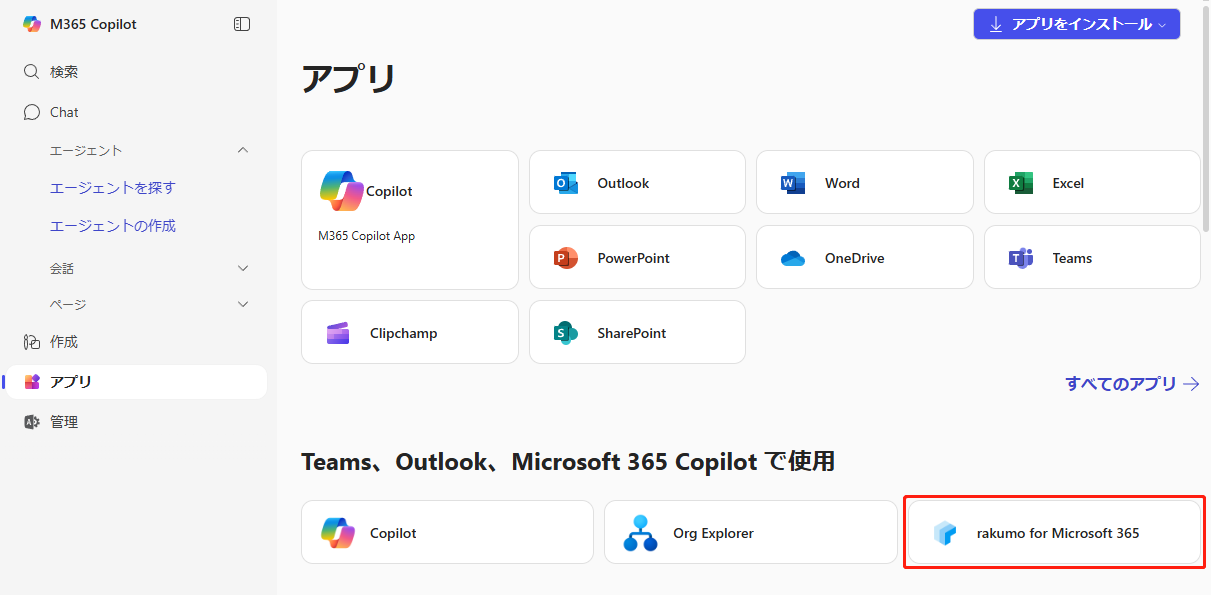
Task: Click the アプリをインストール button label
Action: coord(1081,24)
